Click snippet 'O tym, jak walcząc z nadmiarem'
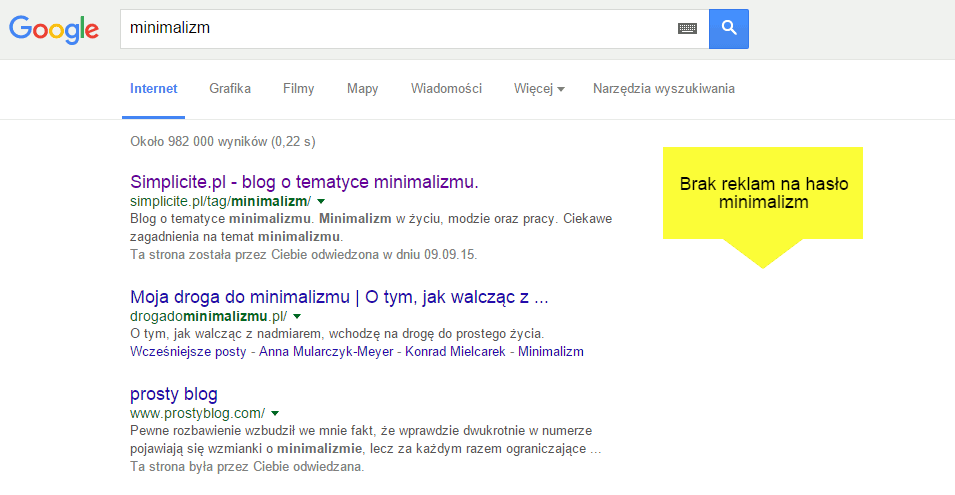Image resolution: width=955 pixels, height=495 pixels. pyautogui.click(x=337, y=334)
